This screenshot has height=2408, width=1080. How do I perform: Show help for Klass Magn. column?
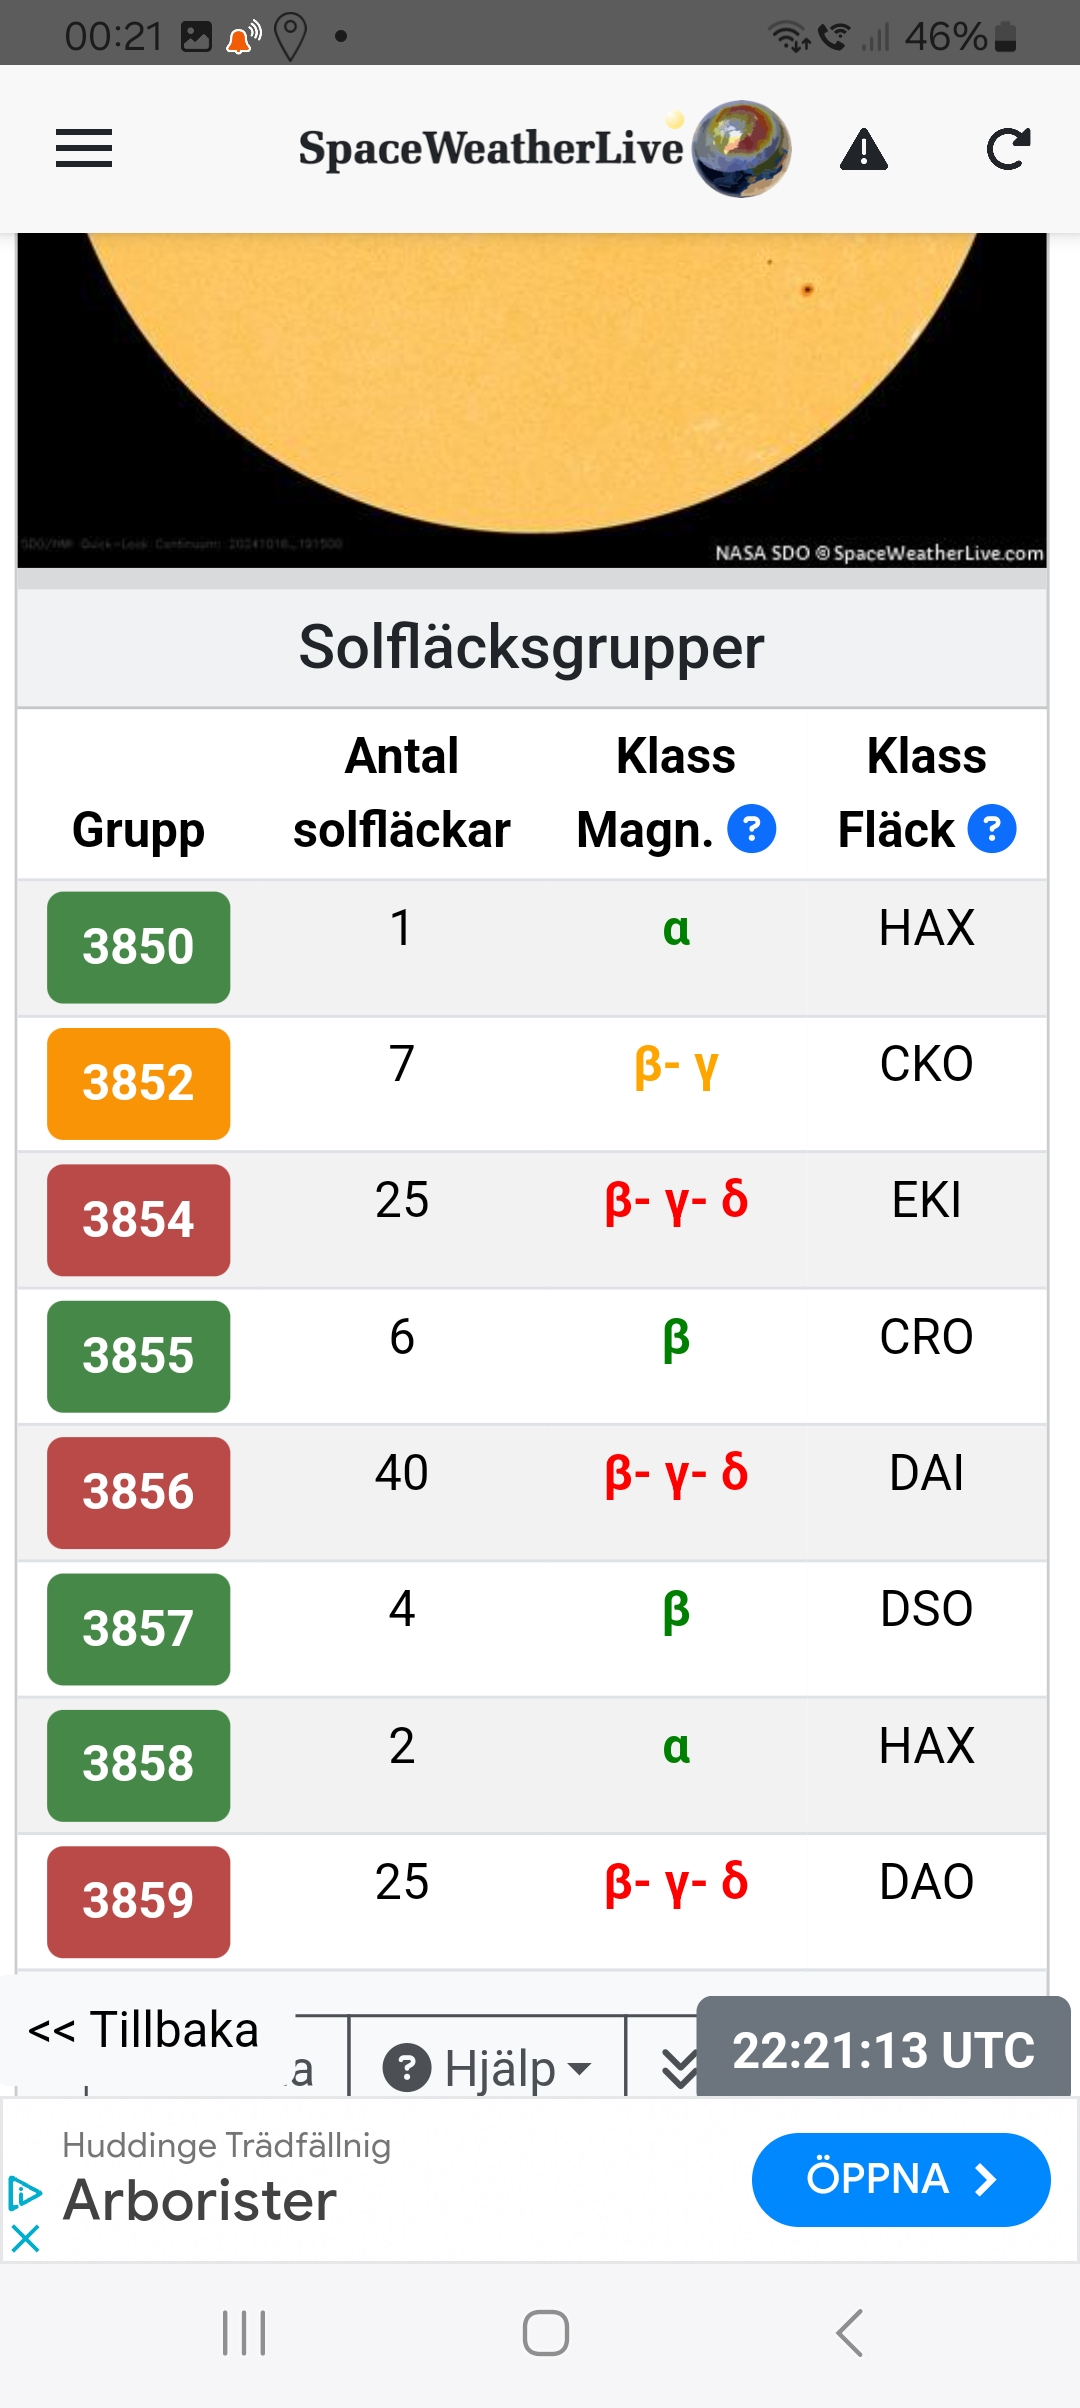[x=751, y=829]
